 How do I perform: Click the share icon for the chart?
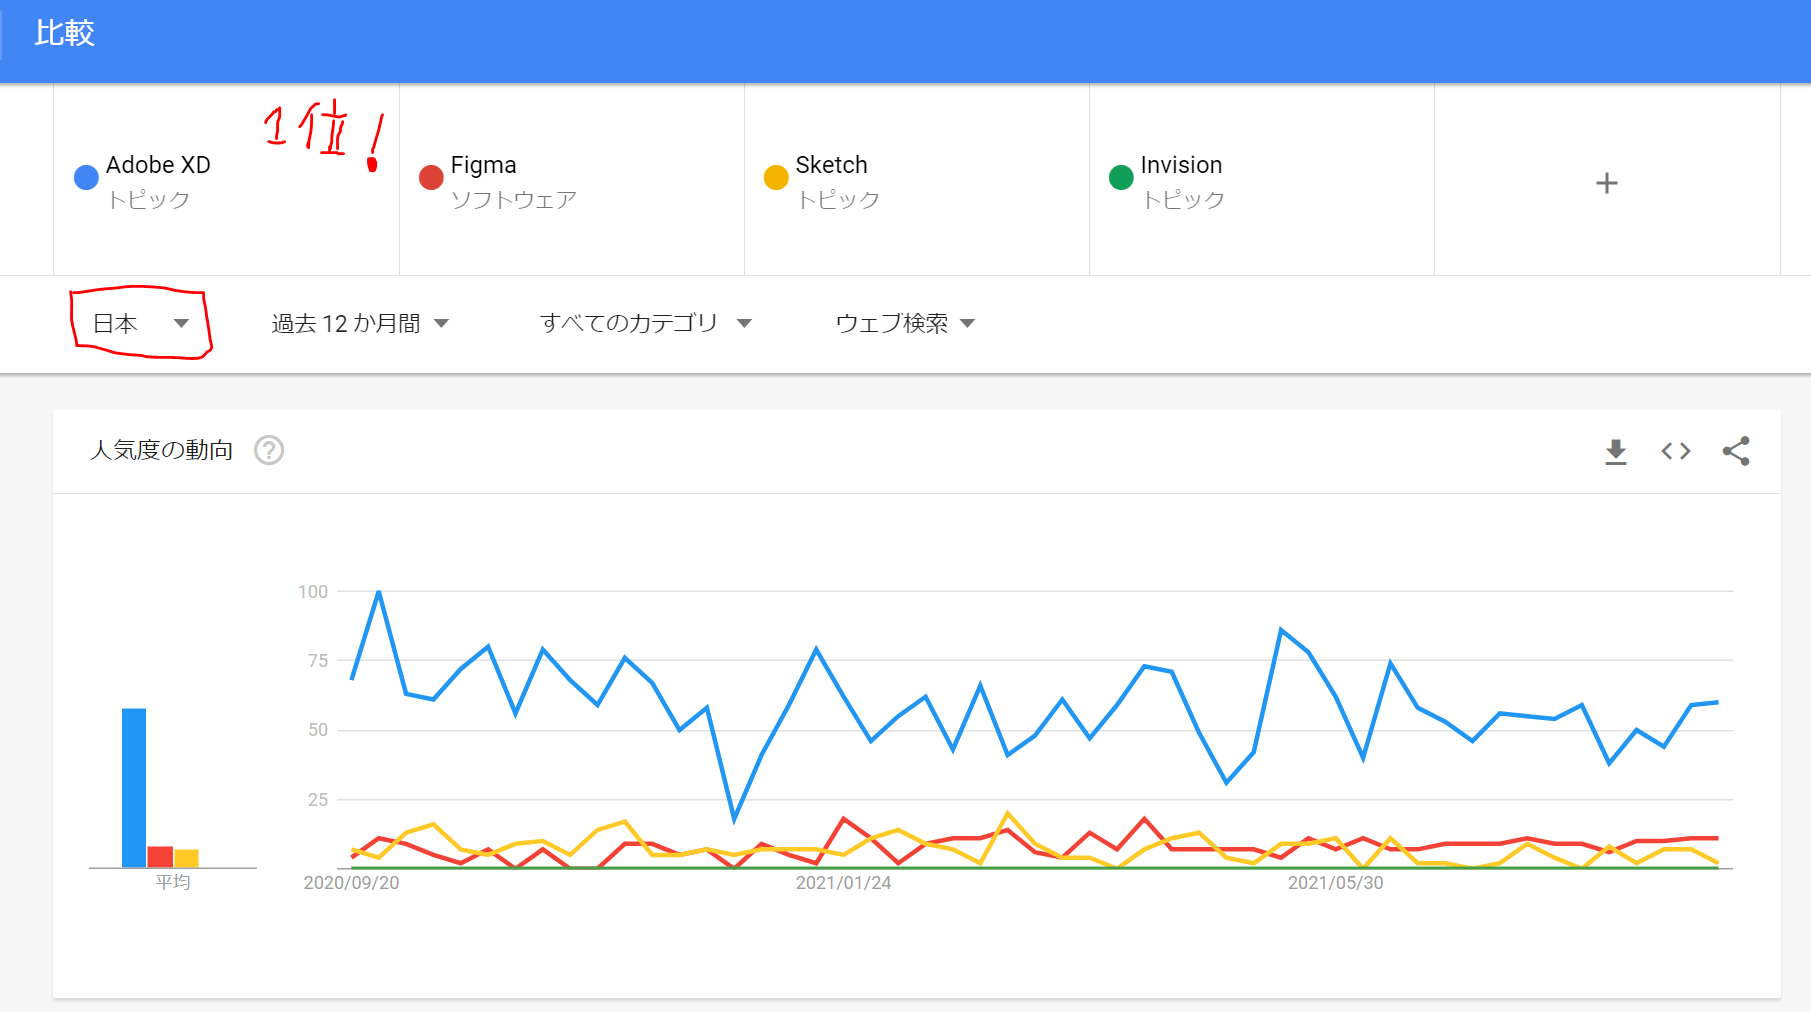click(x=1736, y=451)
